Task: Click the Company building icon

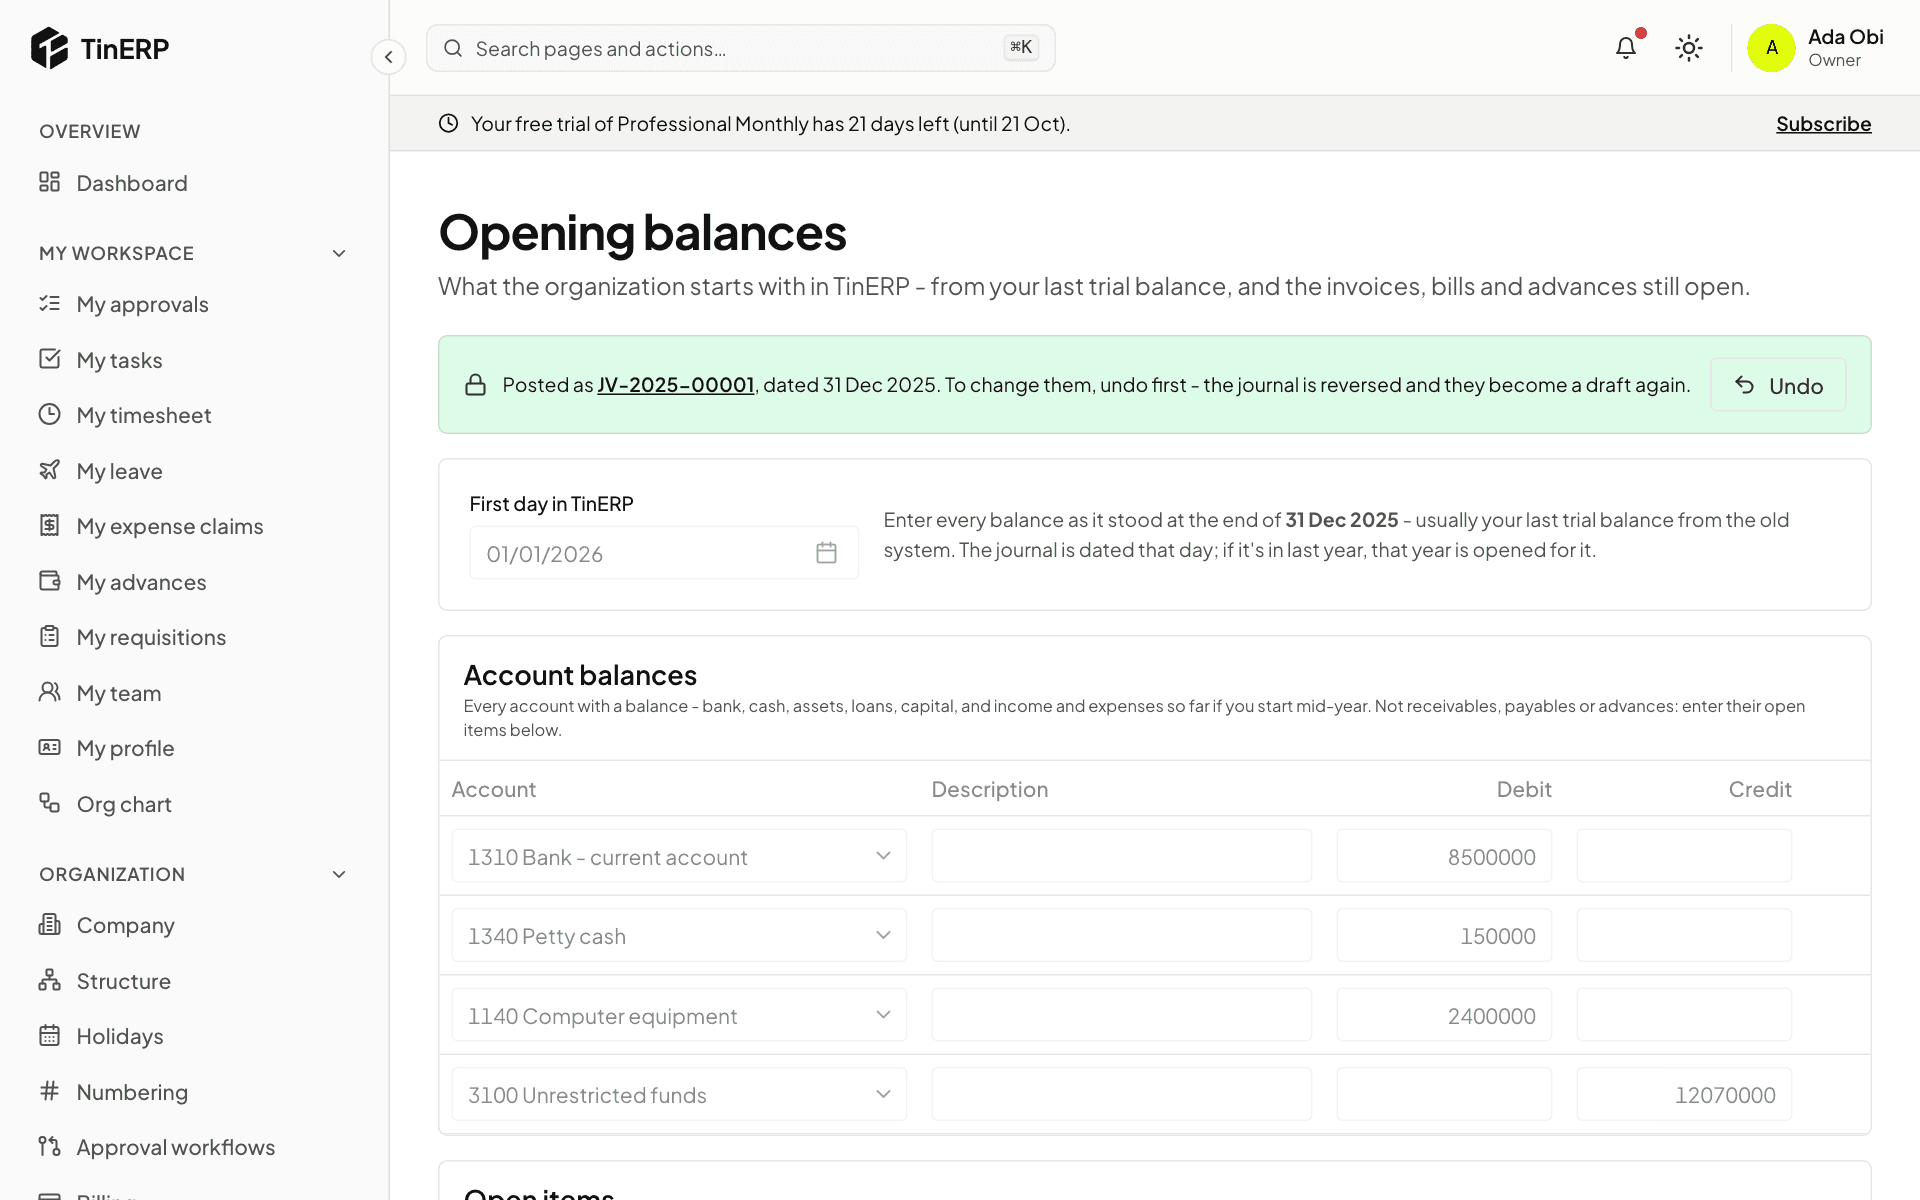Action: pos(49,924)
